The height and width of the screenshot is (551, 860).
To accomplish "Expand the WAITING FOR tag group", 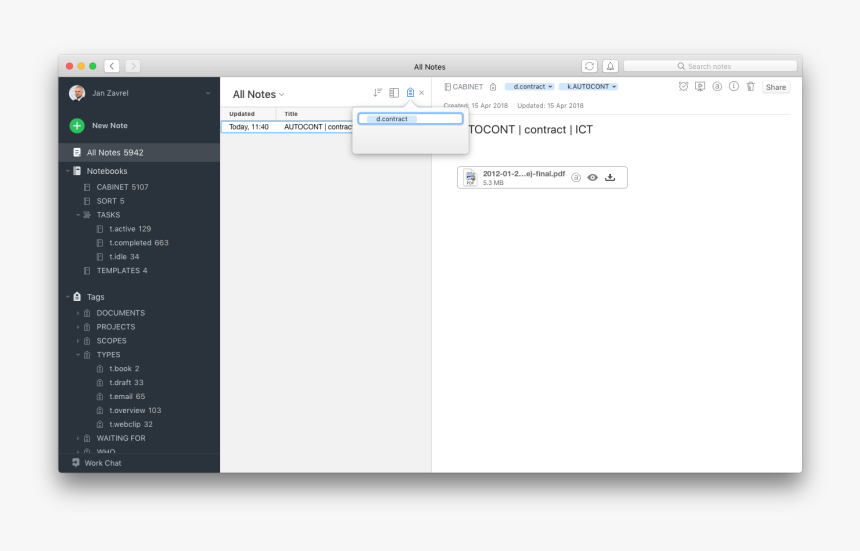I will pyautogui.click(x=78, y=438).
